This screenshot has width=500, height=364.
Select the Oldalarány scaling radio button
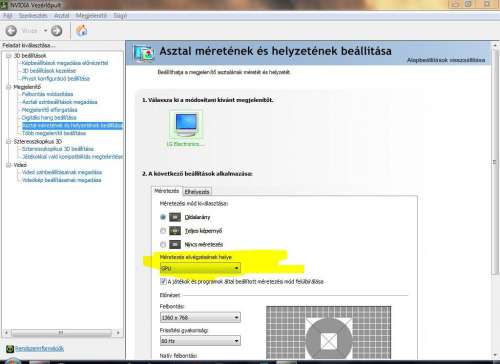coord(163,217)
